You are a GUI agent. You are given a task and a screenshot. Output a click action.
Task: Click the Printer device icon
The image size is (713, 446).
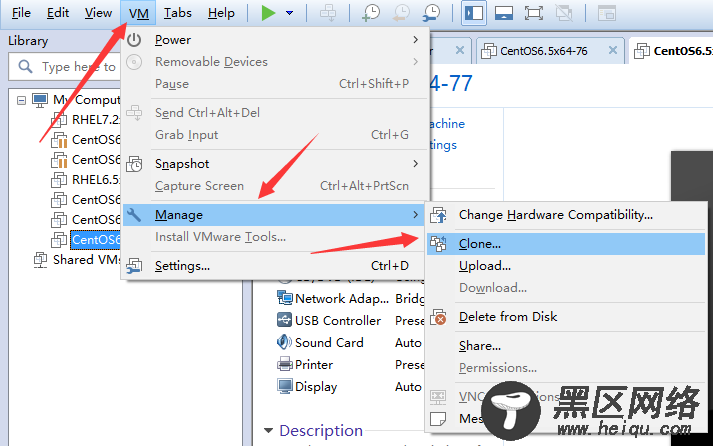point(285,364)
